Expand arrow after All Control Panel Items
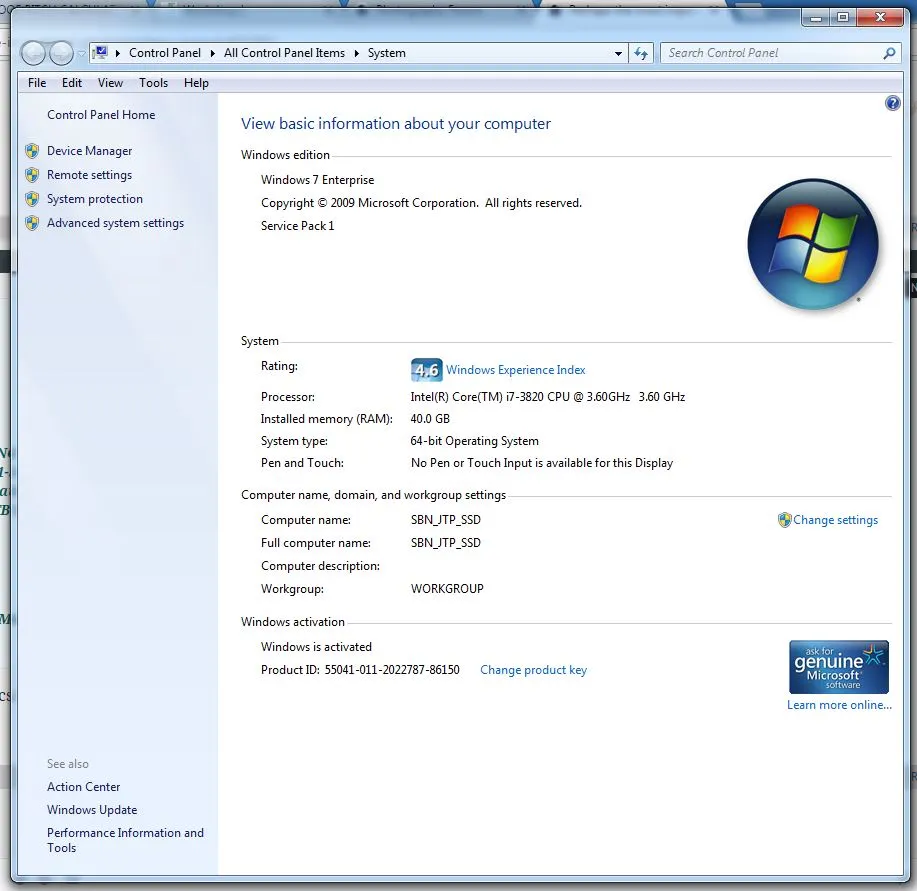917x891 pixels. (356, 53)
